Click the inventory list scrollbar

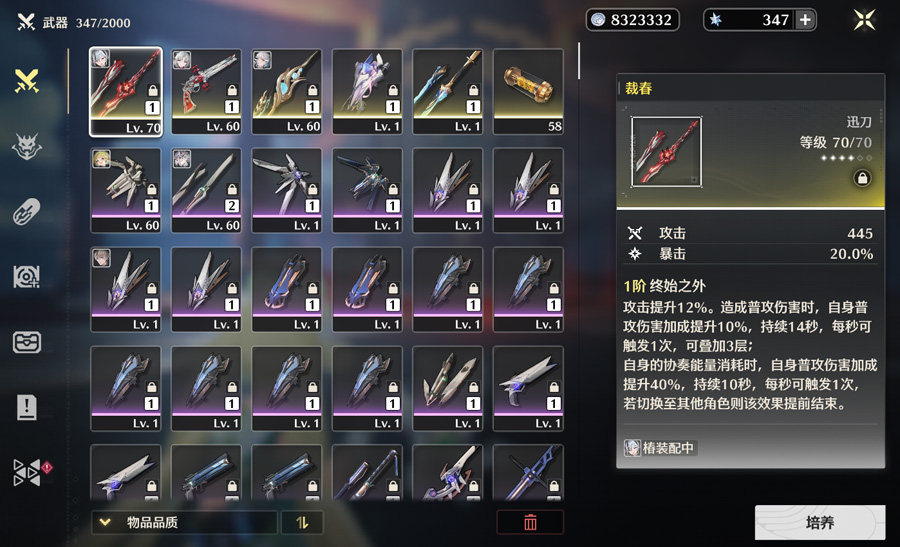[579, 60]
